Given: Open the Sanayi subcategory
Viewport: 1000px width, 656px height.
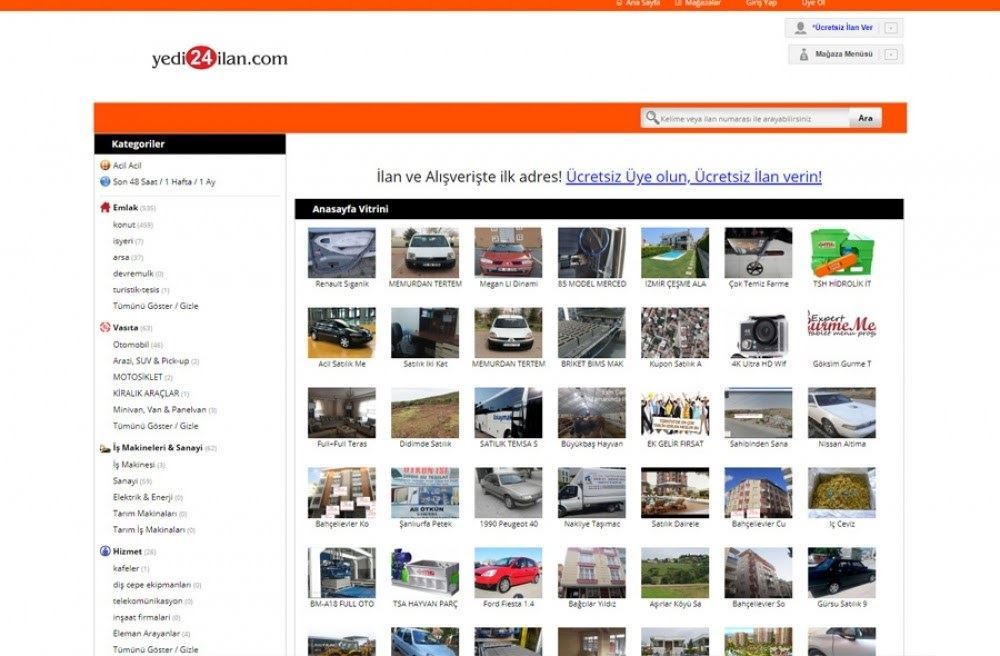Looking at the screenshot, I should (126, 481).
